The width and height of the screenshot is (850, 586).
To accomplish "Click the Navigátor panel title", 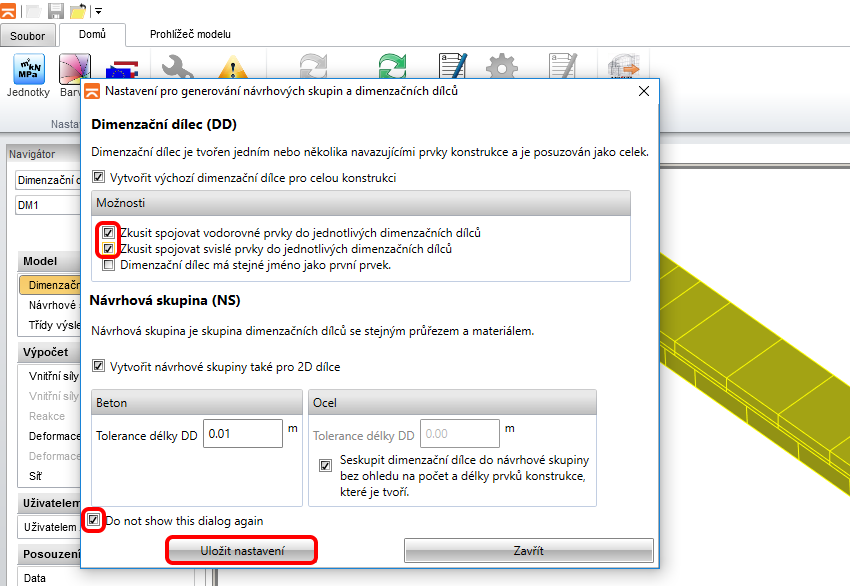I will (x=32, y=154).
